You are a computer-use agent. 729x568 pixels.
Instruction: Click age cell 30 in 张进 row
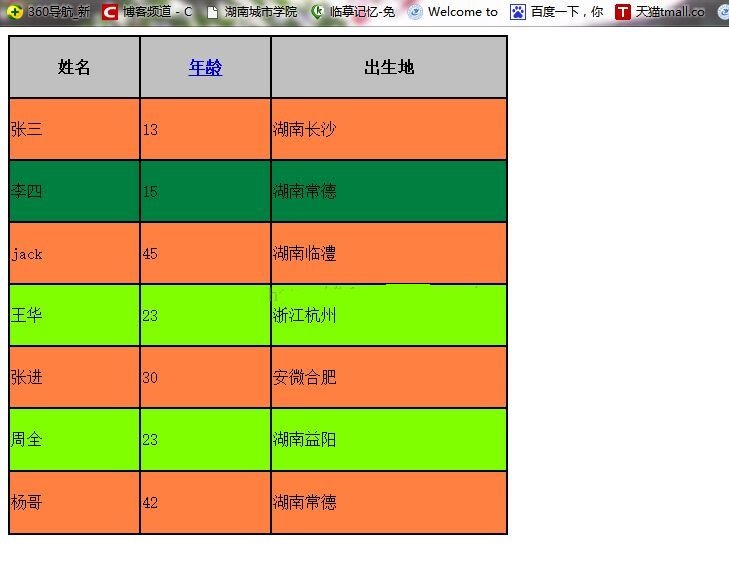pyautogui.click(x=205, y=377)
